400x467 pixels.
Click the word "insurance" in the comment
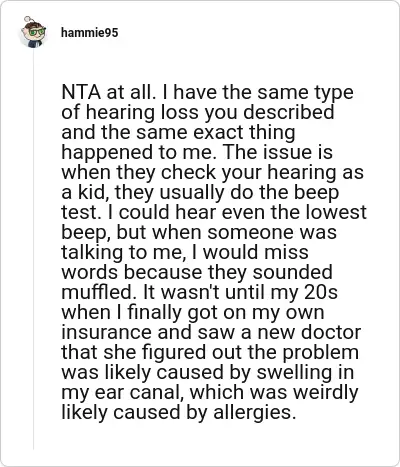(x=108, y=332)
